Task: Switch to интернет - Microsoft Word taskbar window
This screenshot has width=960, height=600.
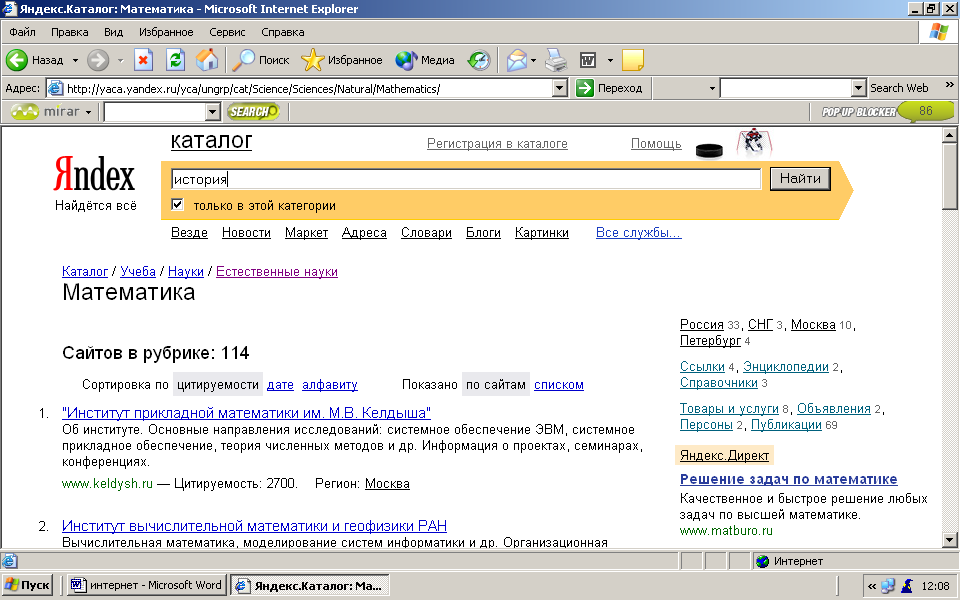Action: [146, 585]
